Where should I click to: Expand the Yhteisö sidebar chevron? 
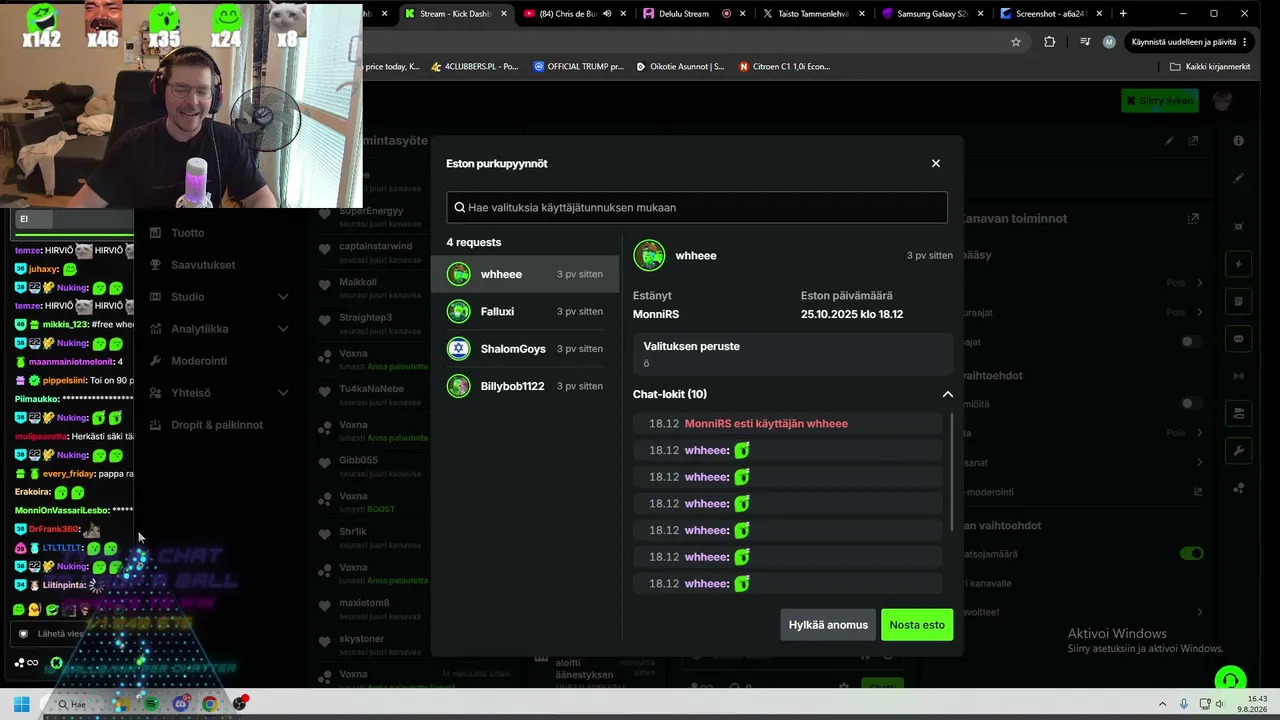(x=283, y=393)
